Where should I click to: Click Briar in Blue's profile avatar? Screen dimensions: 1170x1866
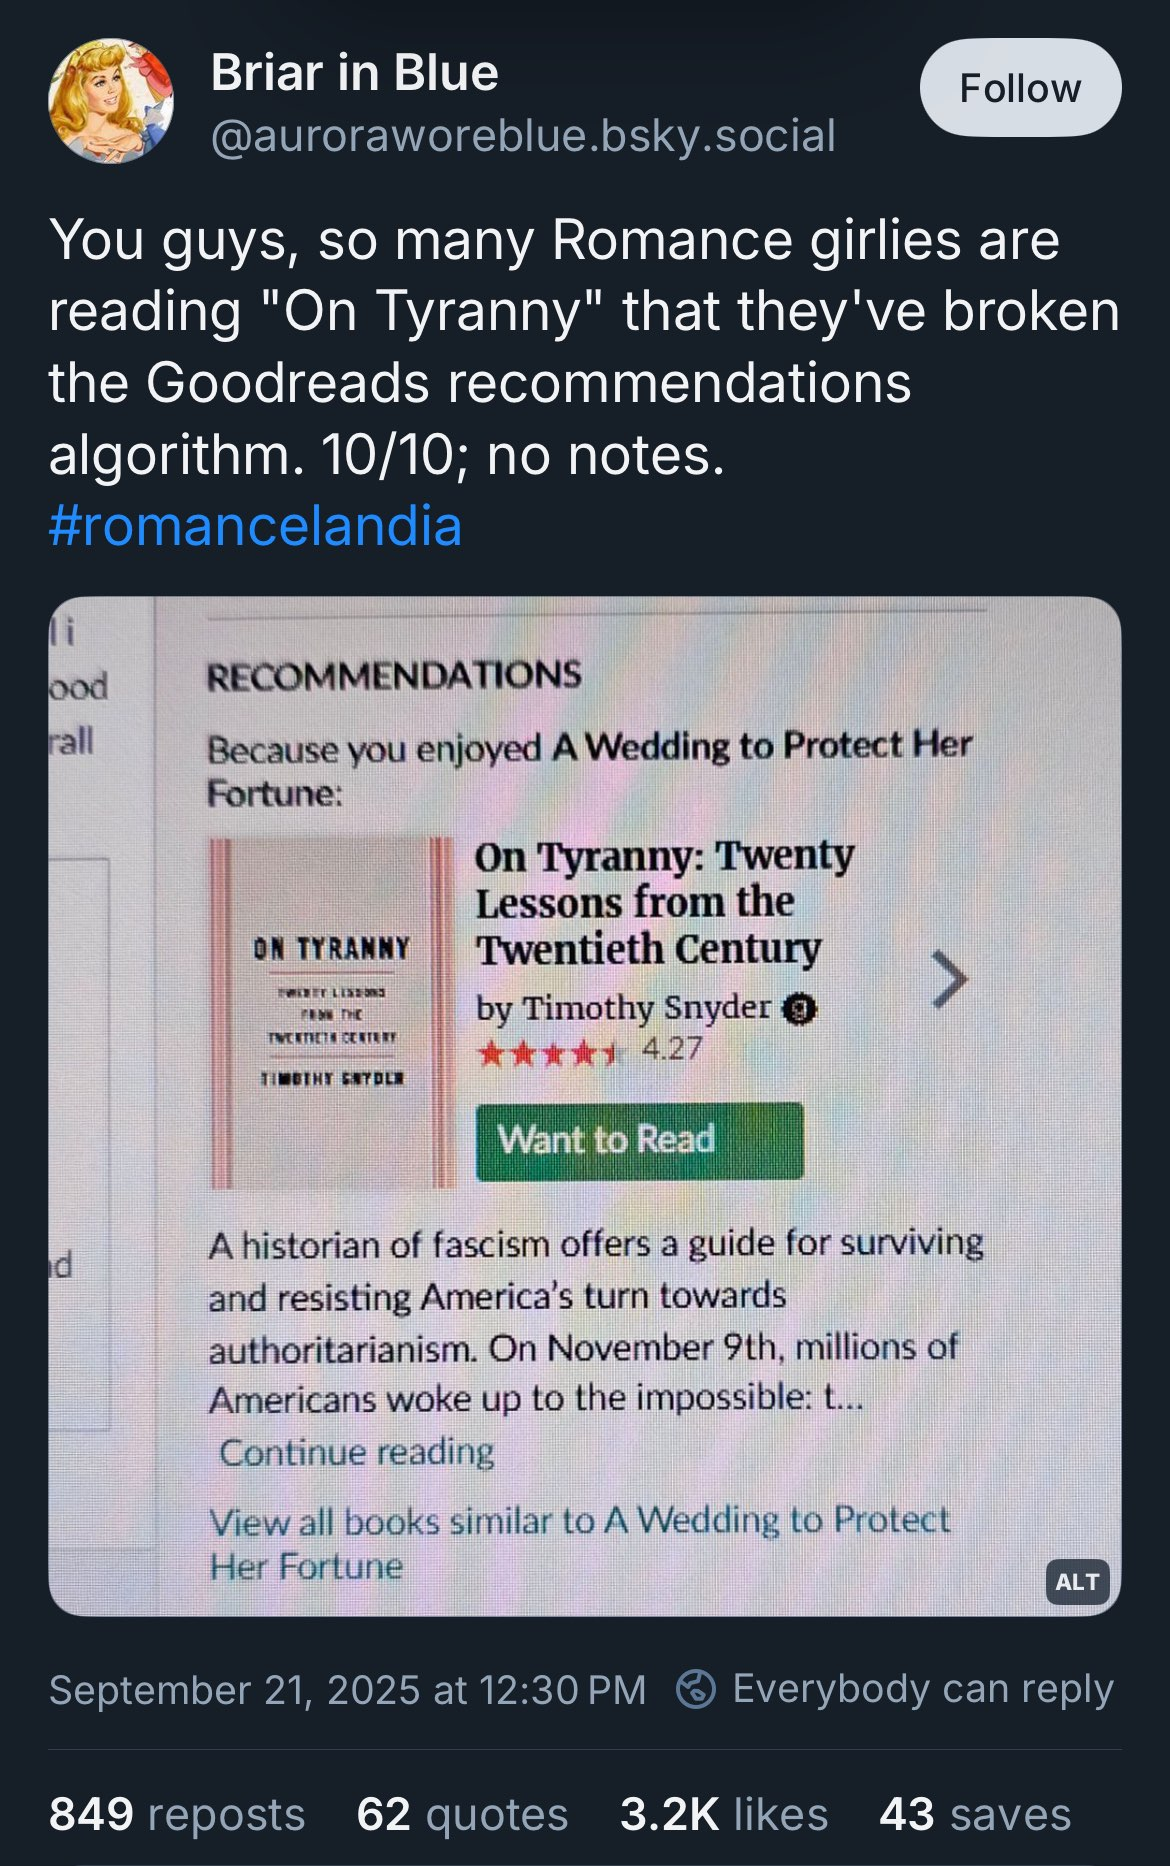click(110, 101)
